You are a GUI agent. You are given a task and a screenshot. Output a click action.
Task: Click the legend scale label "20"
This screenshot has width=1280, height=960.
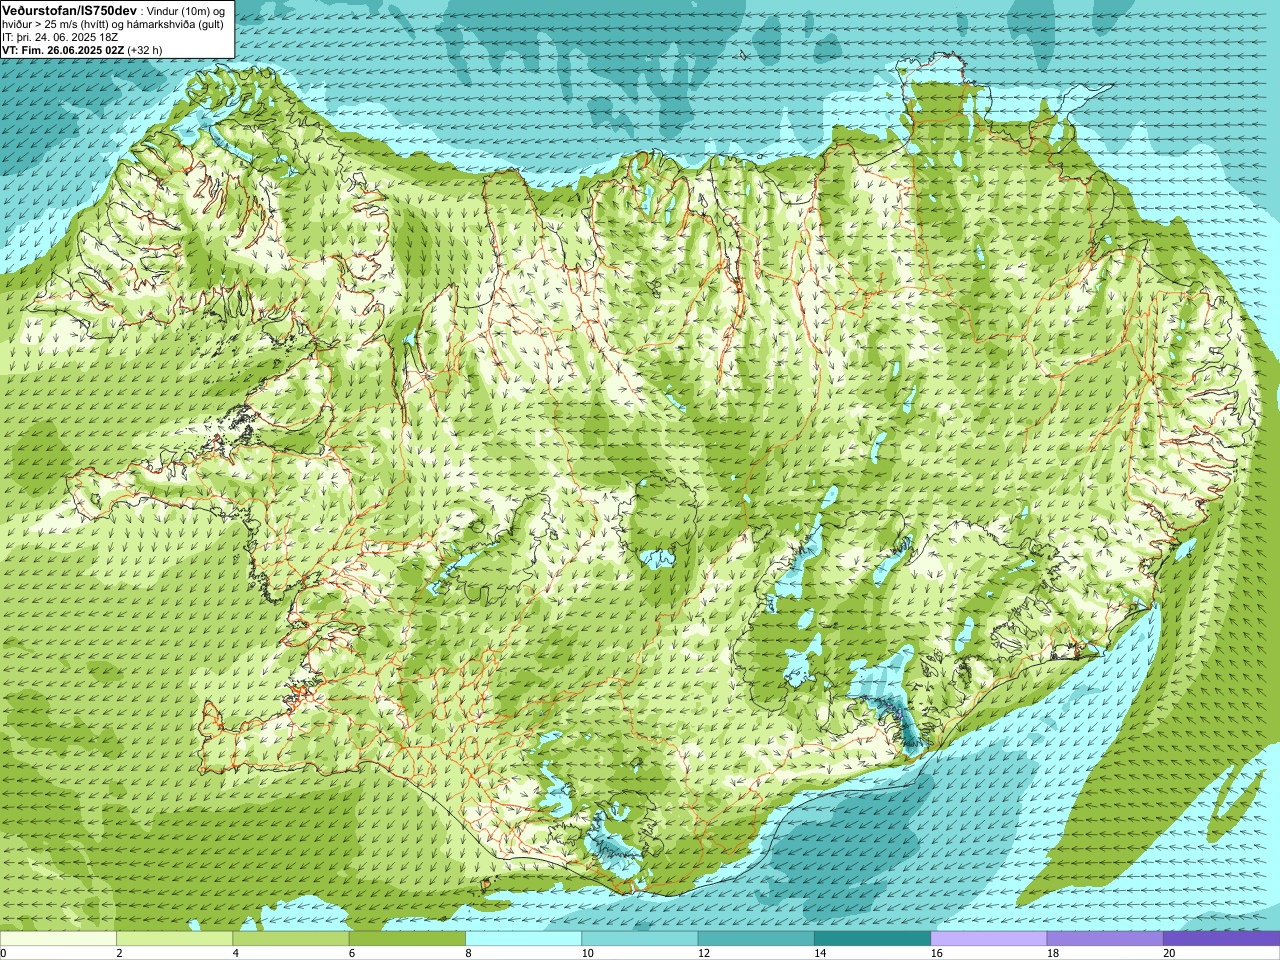[1169, 953]
